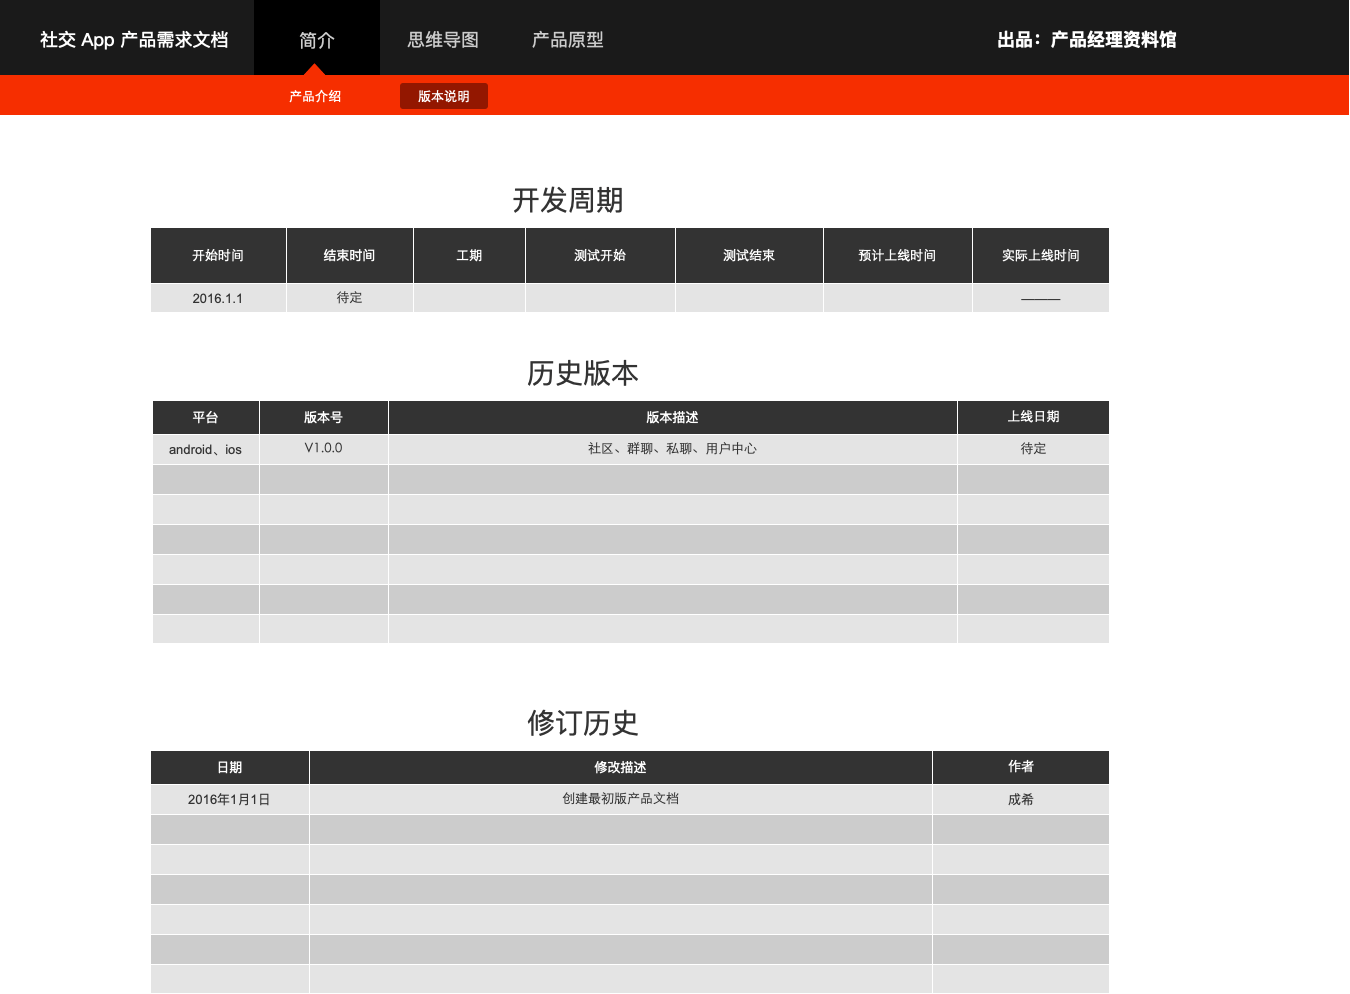Select the 产品介绍 sub-tab
Image resolution: width=1350 pixels, height=994 pixels.
(315, 96)
